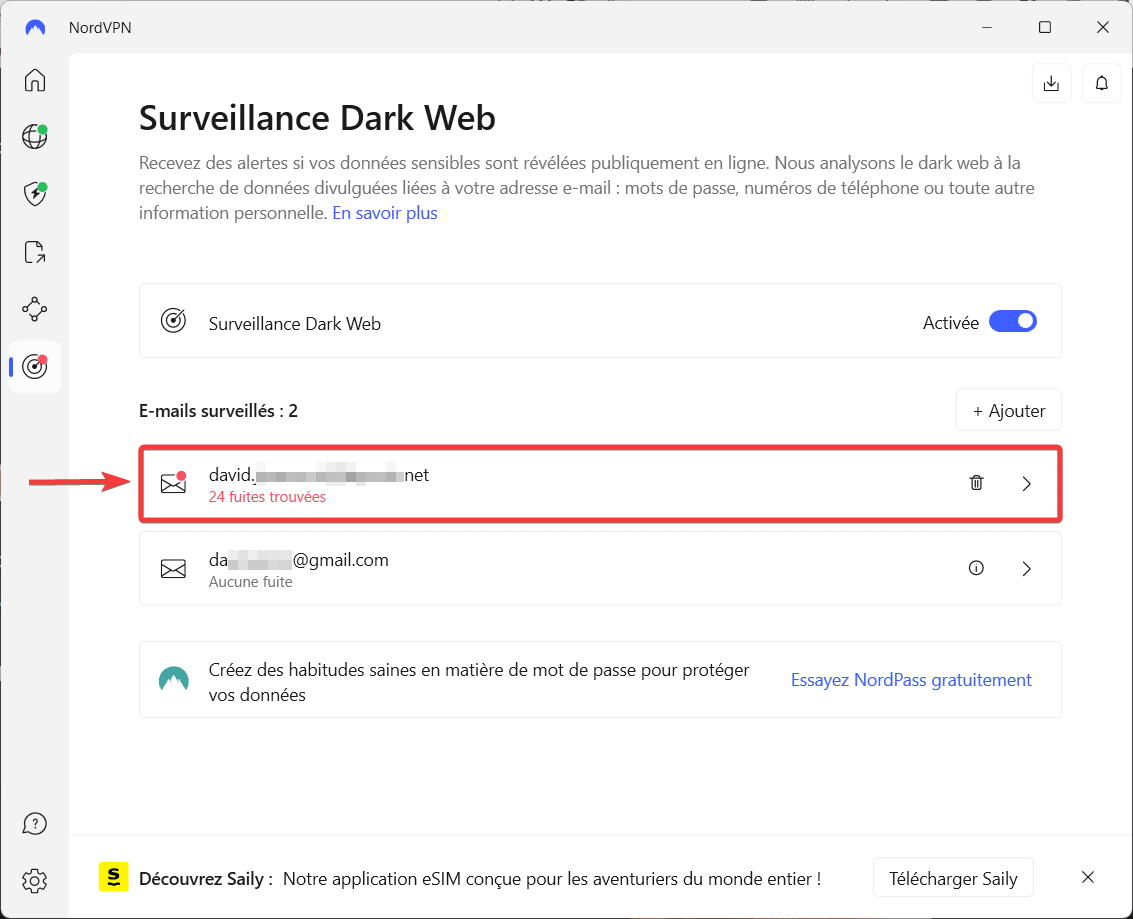Expand the gmail.com email details chevron

[1026, 569]
